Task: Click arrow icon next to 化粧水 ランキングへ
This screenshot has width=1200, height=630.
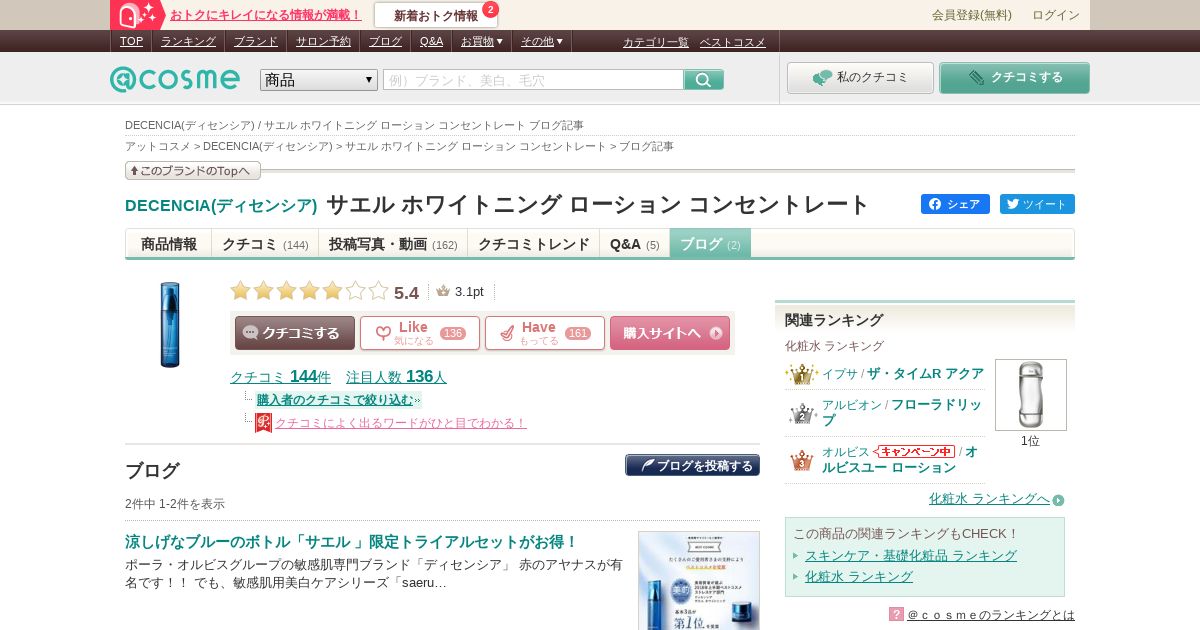Action: pyautogui.click(x=1058, y=500)
